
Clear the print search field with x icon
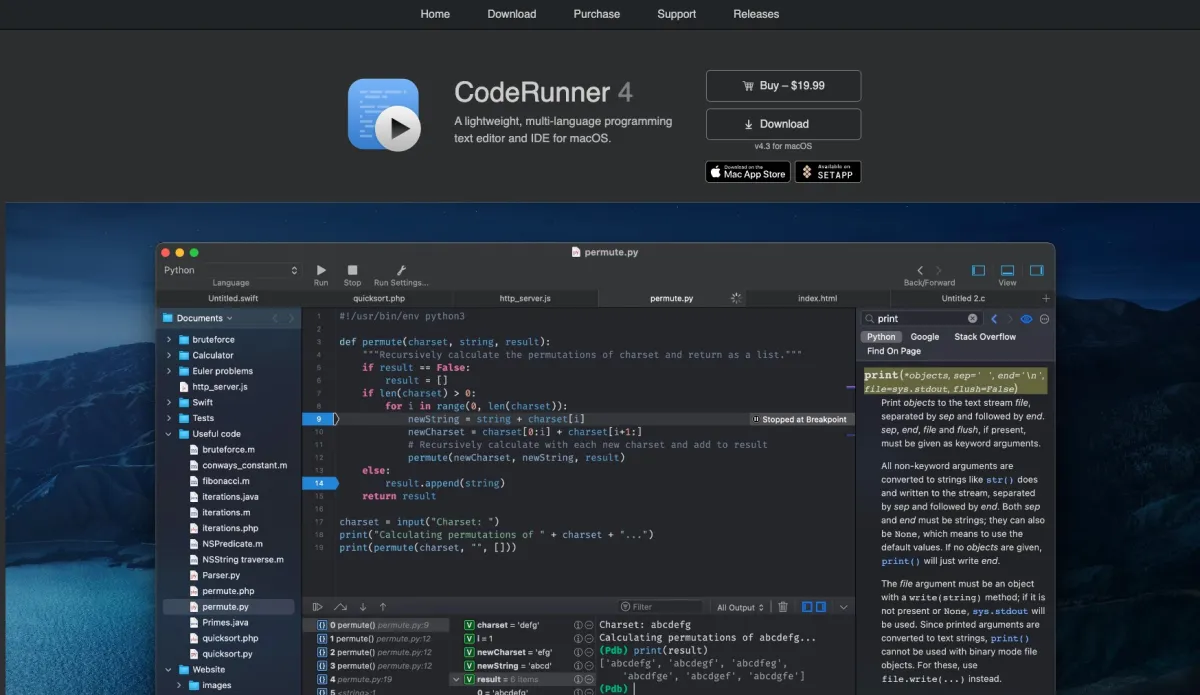(972, 319)
